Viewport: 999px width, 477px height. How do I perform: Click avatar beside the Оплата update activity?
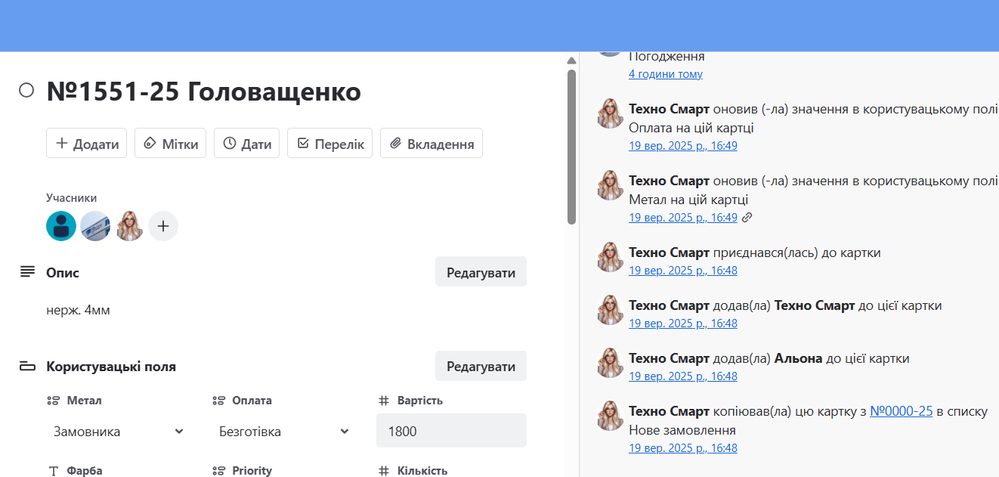click(x=610, y=113)
